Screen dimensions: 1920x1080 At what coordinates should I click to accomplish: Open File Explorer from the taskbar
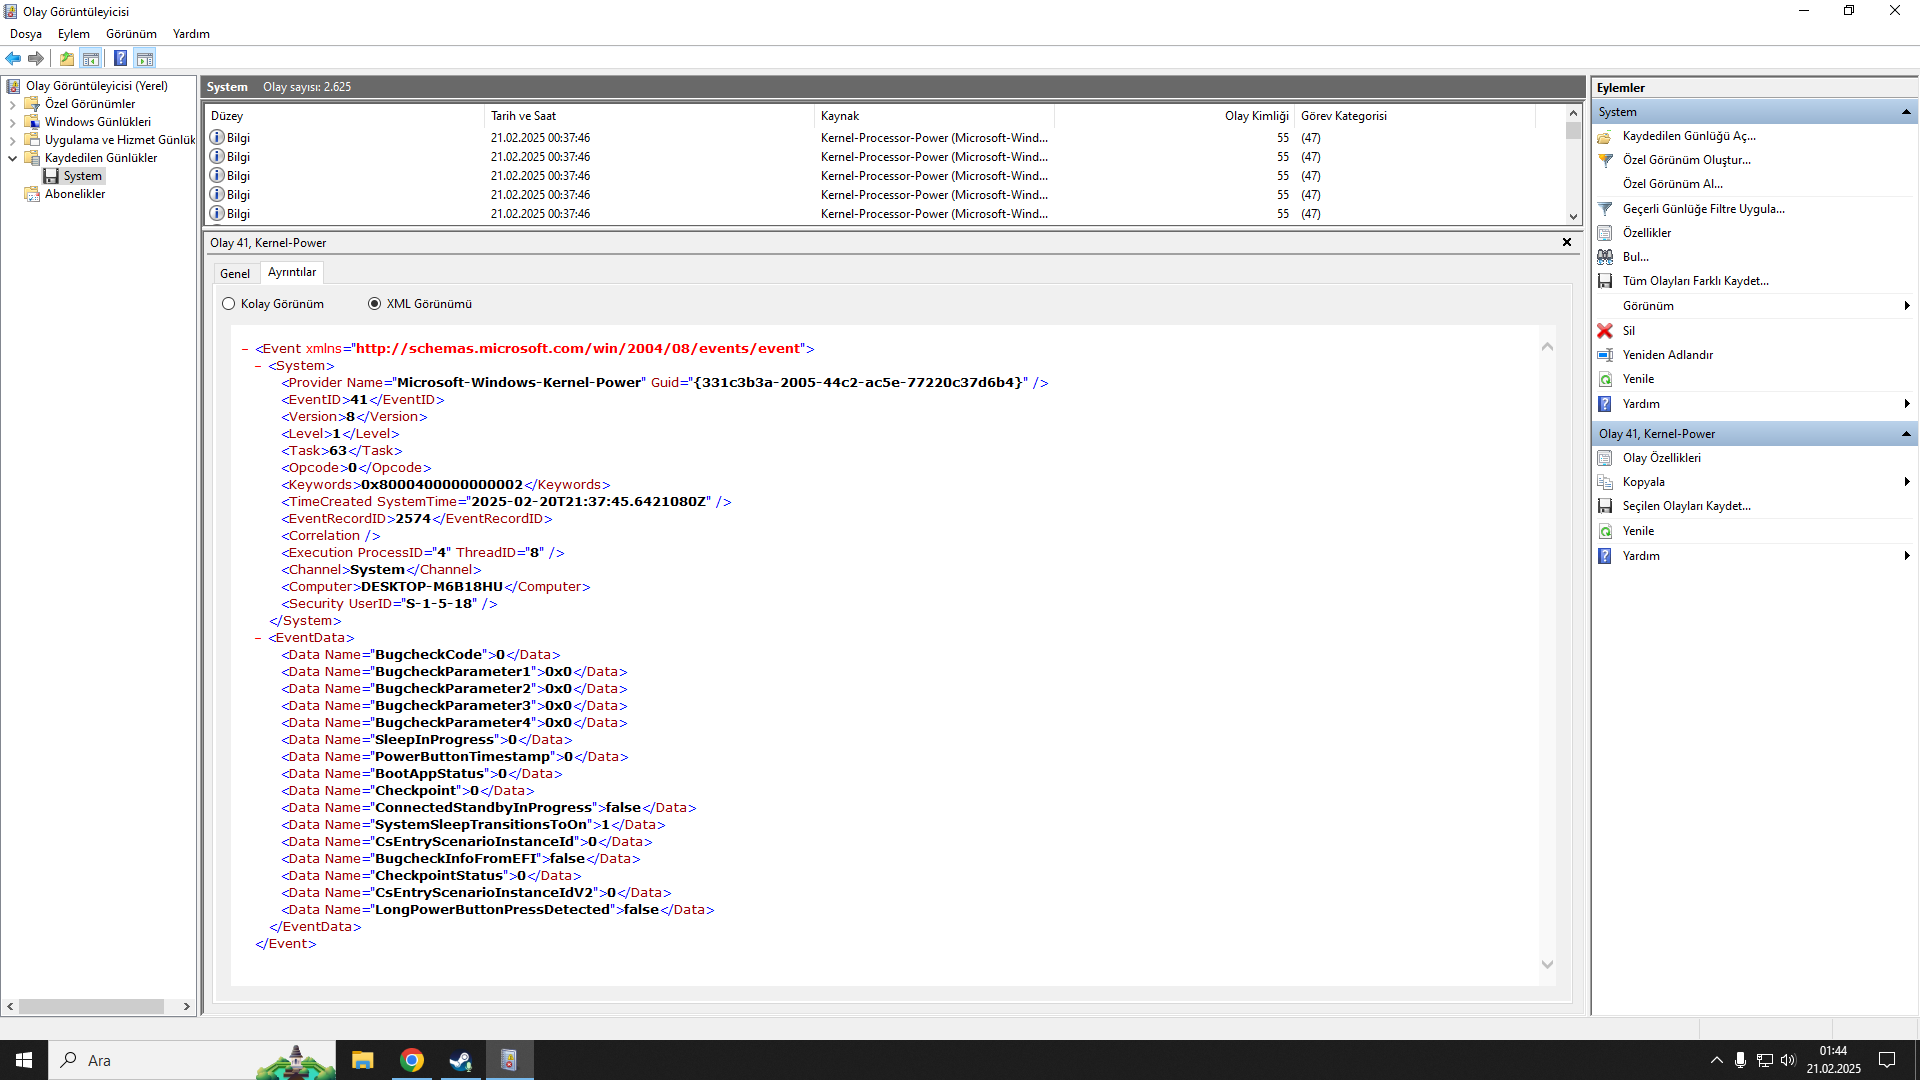(x=363, y=1060)
